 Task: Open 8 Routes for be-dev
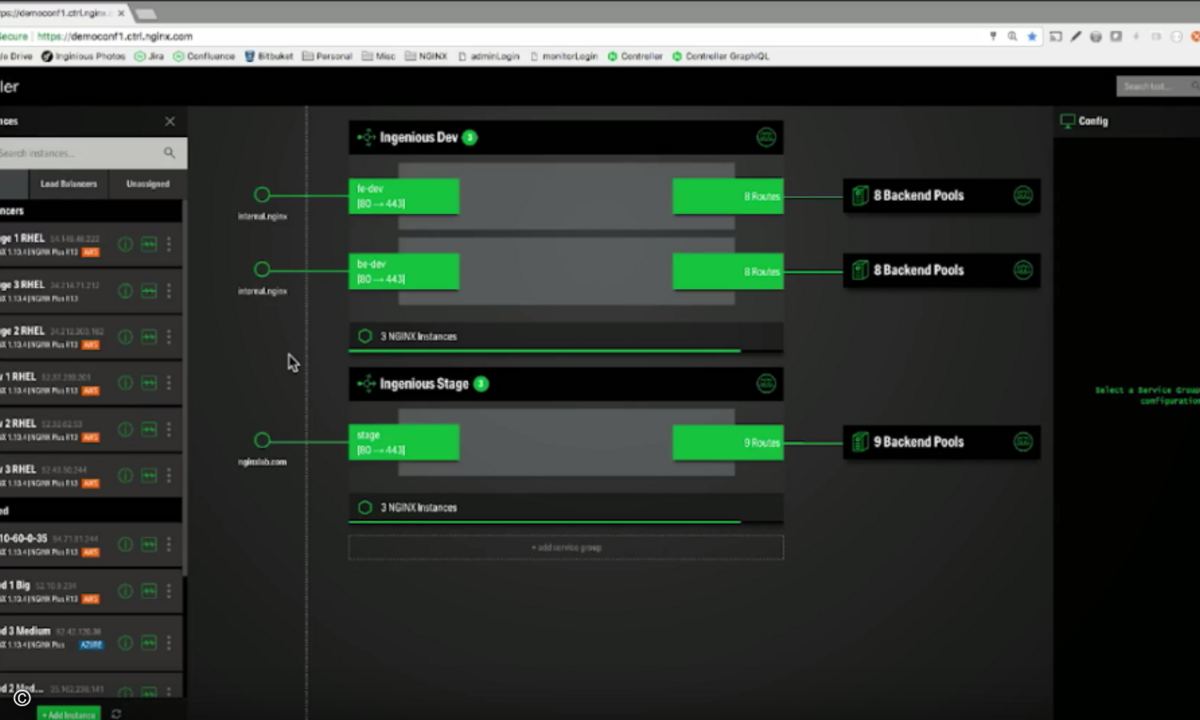[728, 271]
